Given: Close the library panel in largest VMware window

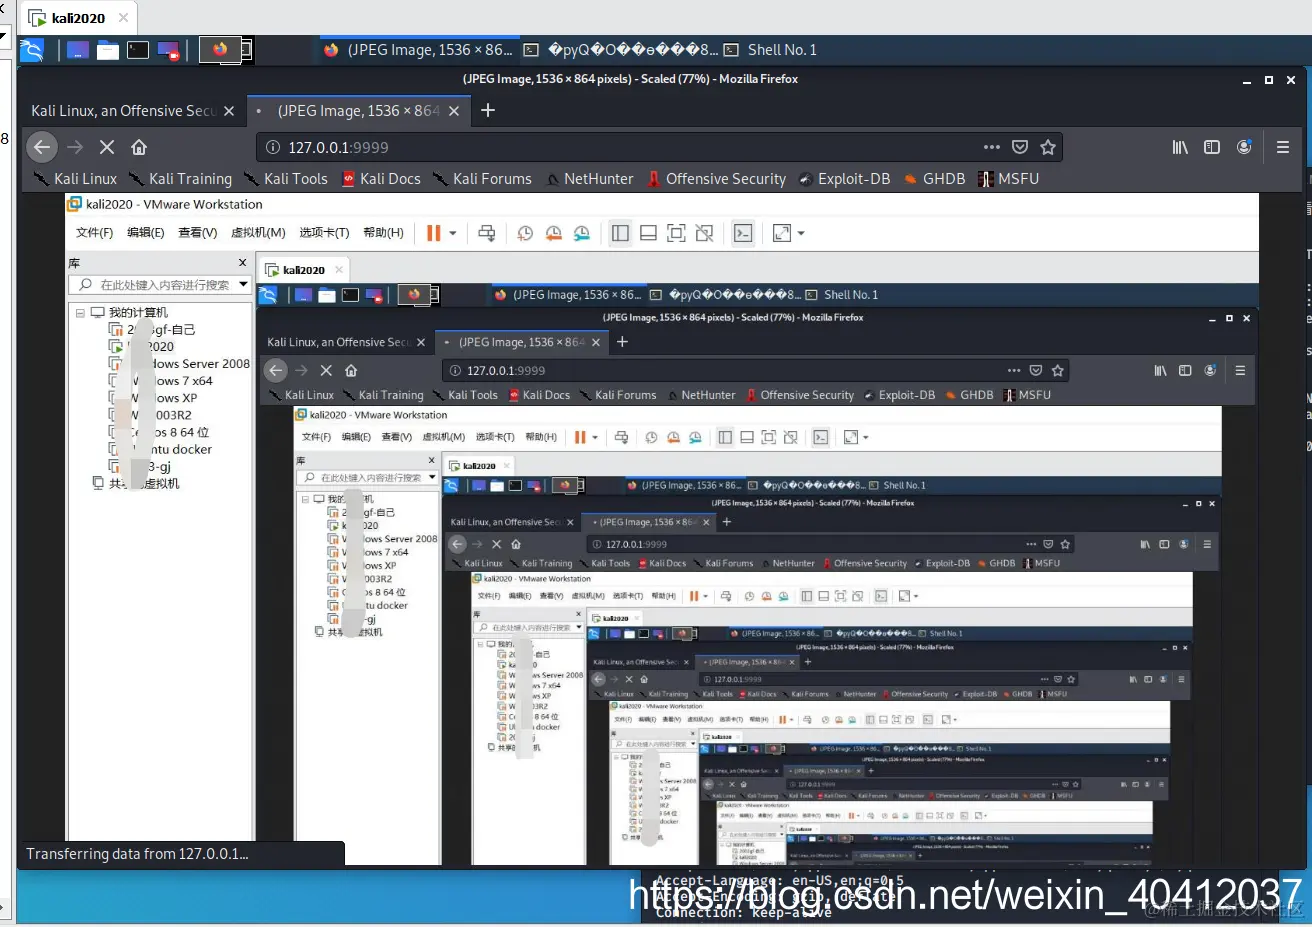Looking at the screenshot, I should coord(242,262).
